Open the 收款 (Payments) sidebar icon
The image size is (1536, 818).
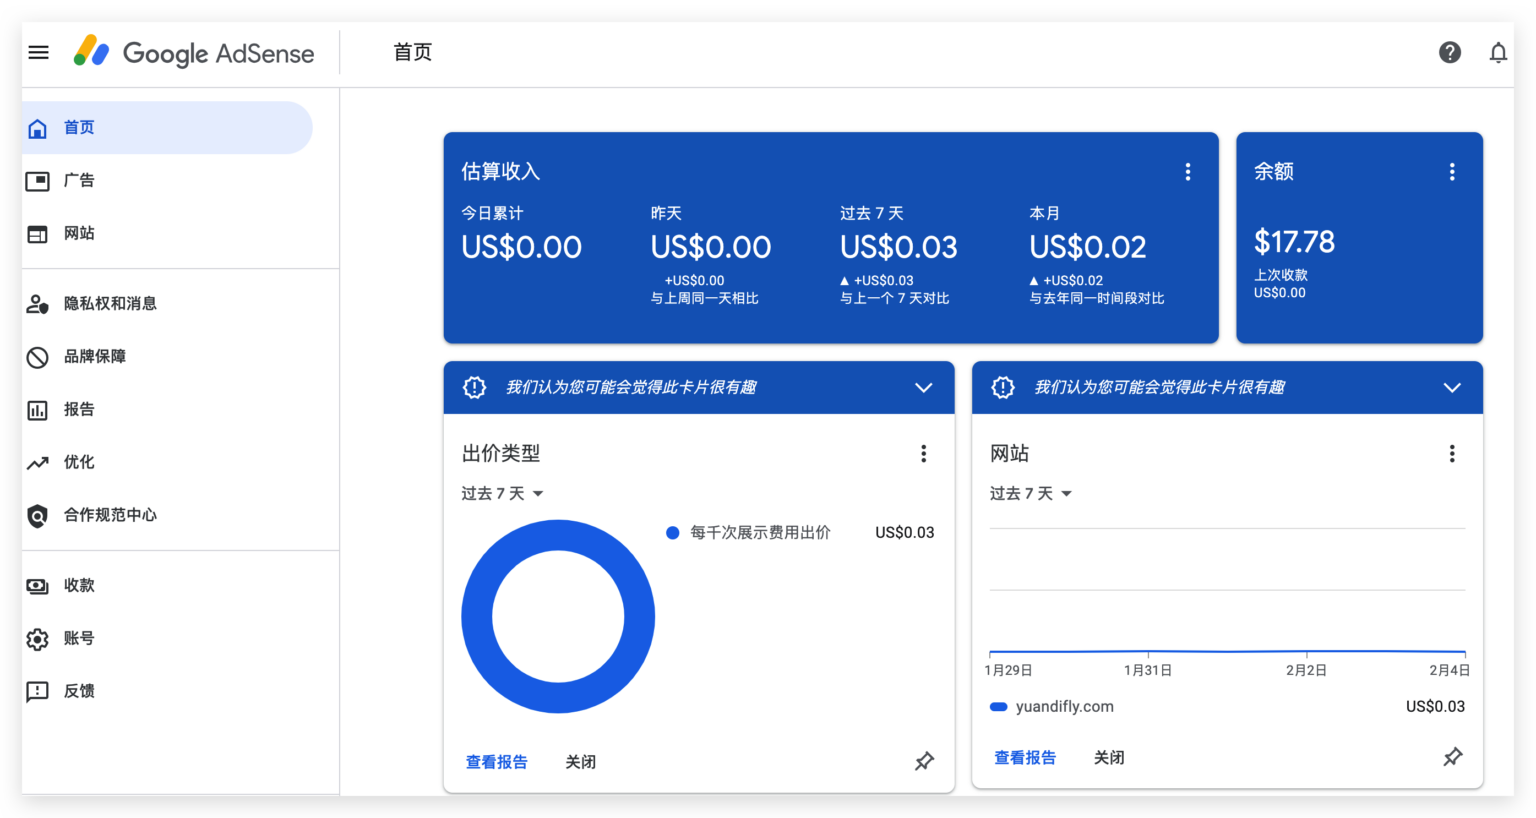tap(36, 585)
